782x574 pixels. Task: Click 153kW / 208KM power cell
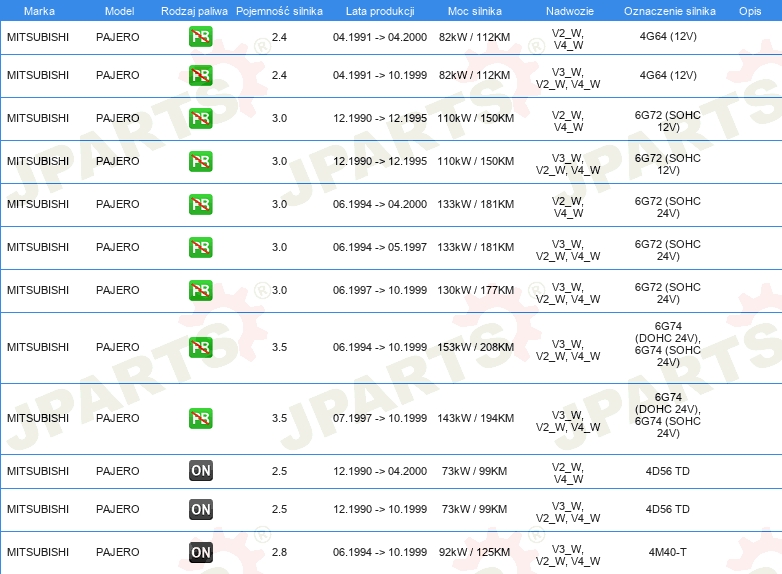(475, 347)
